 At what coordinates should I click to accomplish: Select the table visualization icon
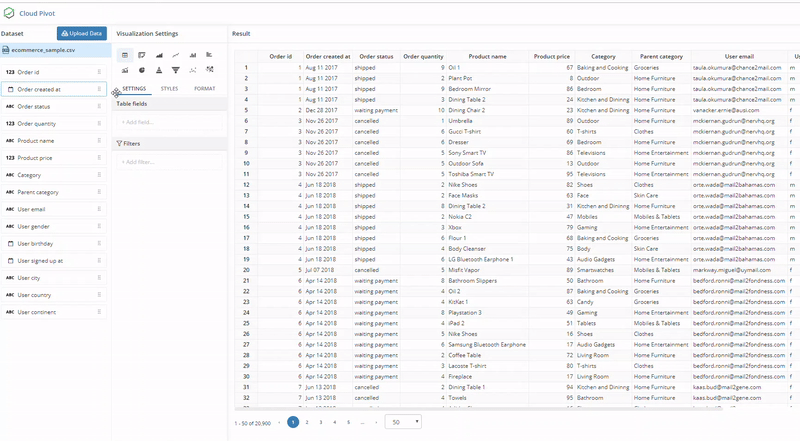click(x=124, y=55)
